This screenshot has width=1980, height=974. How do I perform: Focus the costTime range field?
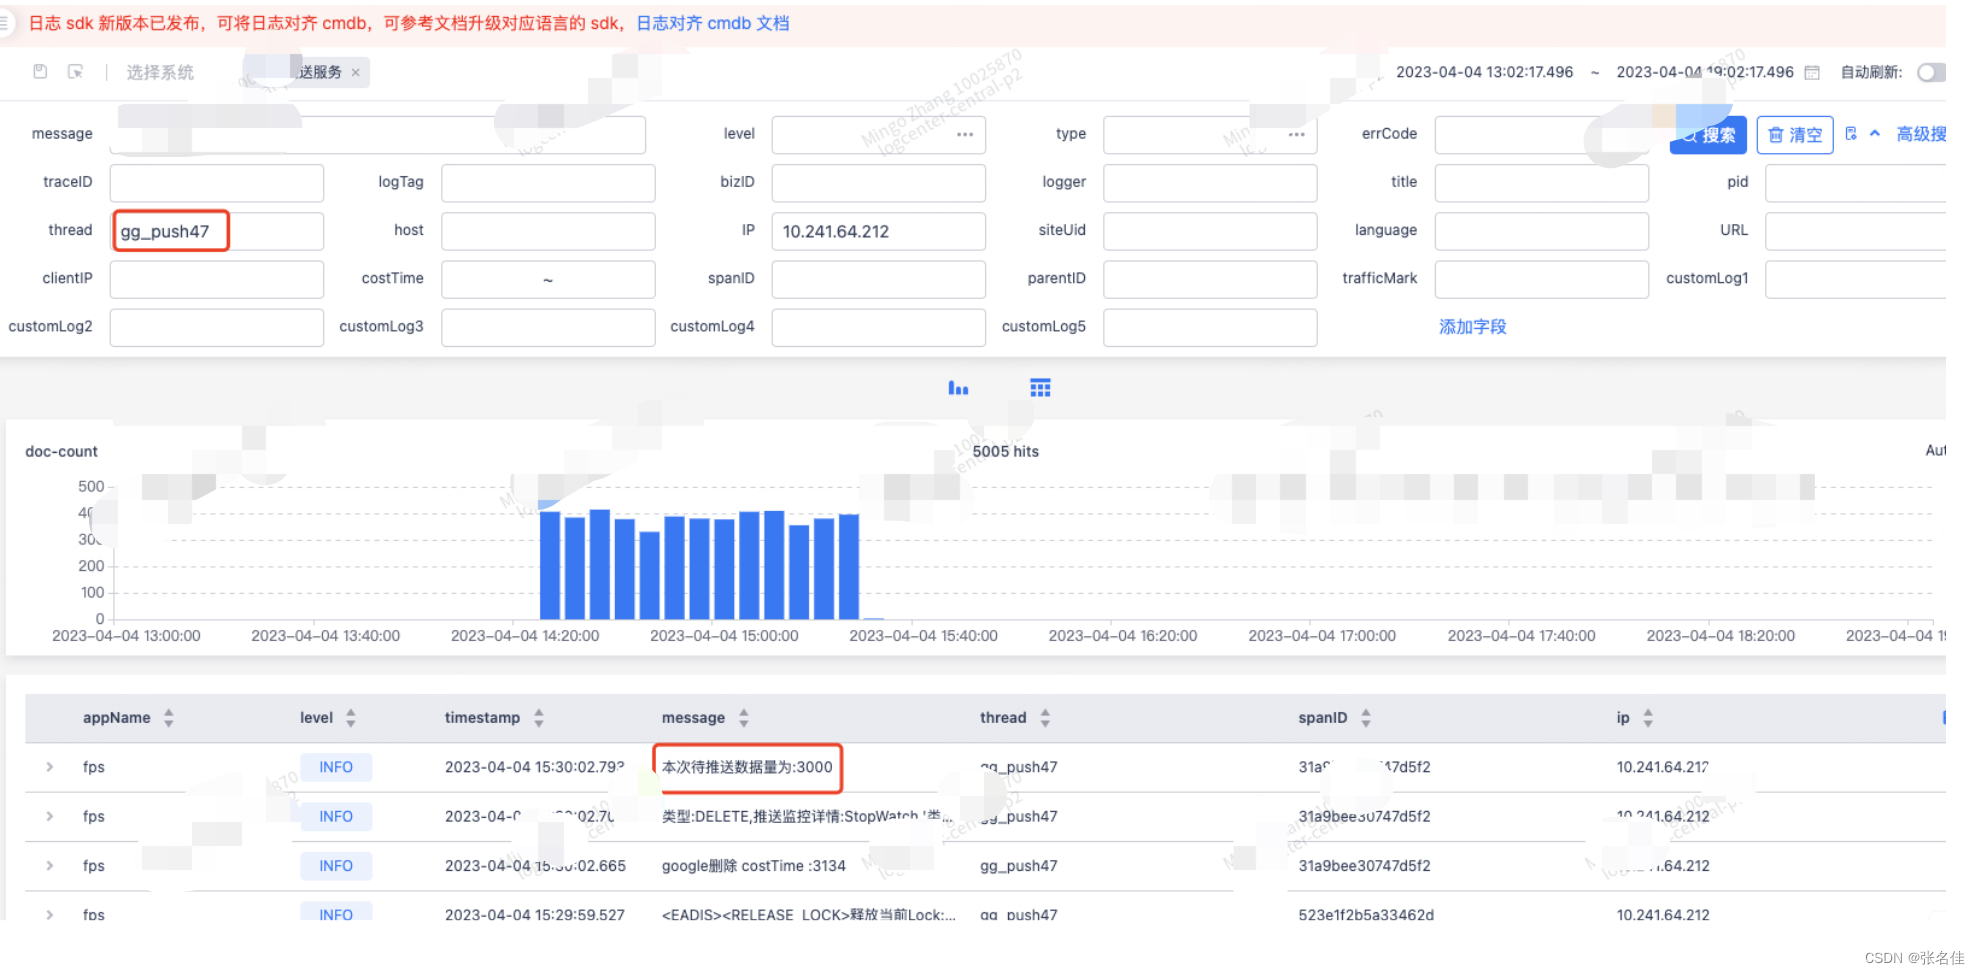[548, 279]
